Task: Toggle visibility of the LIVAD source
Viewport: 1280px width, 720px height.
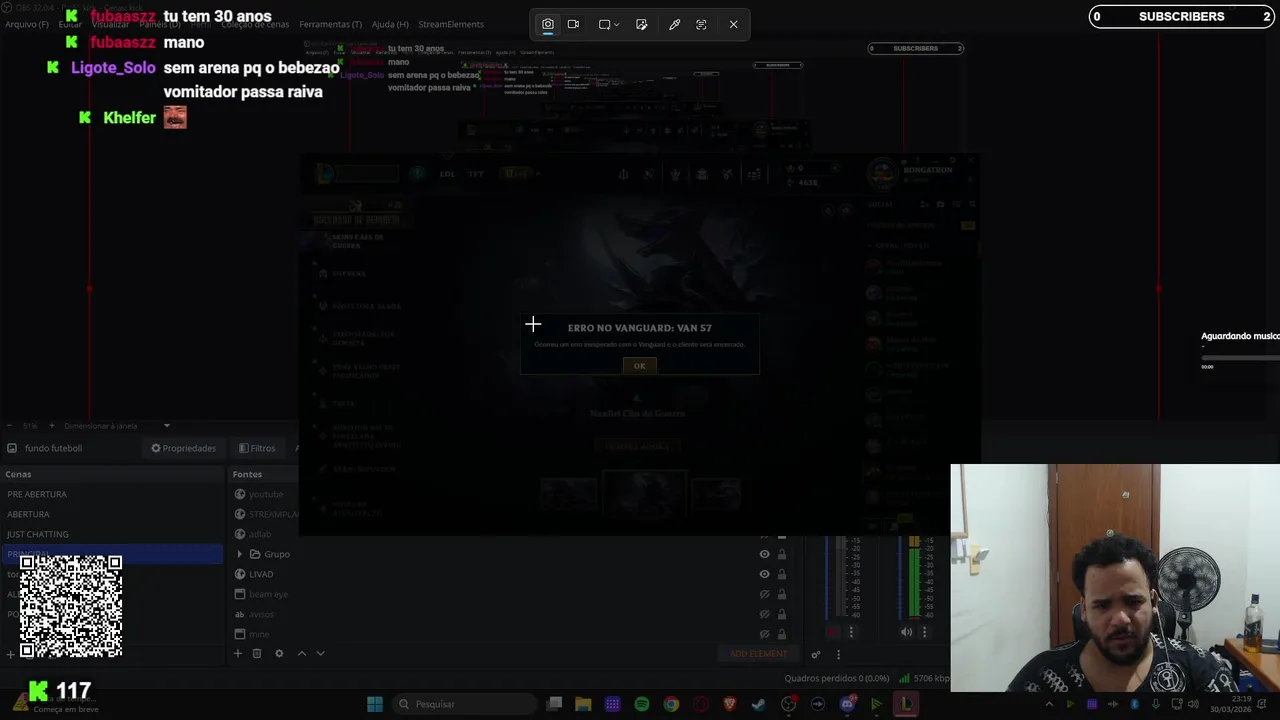Action: tap(764, 574)
